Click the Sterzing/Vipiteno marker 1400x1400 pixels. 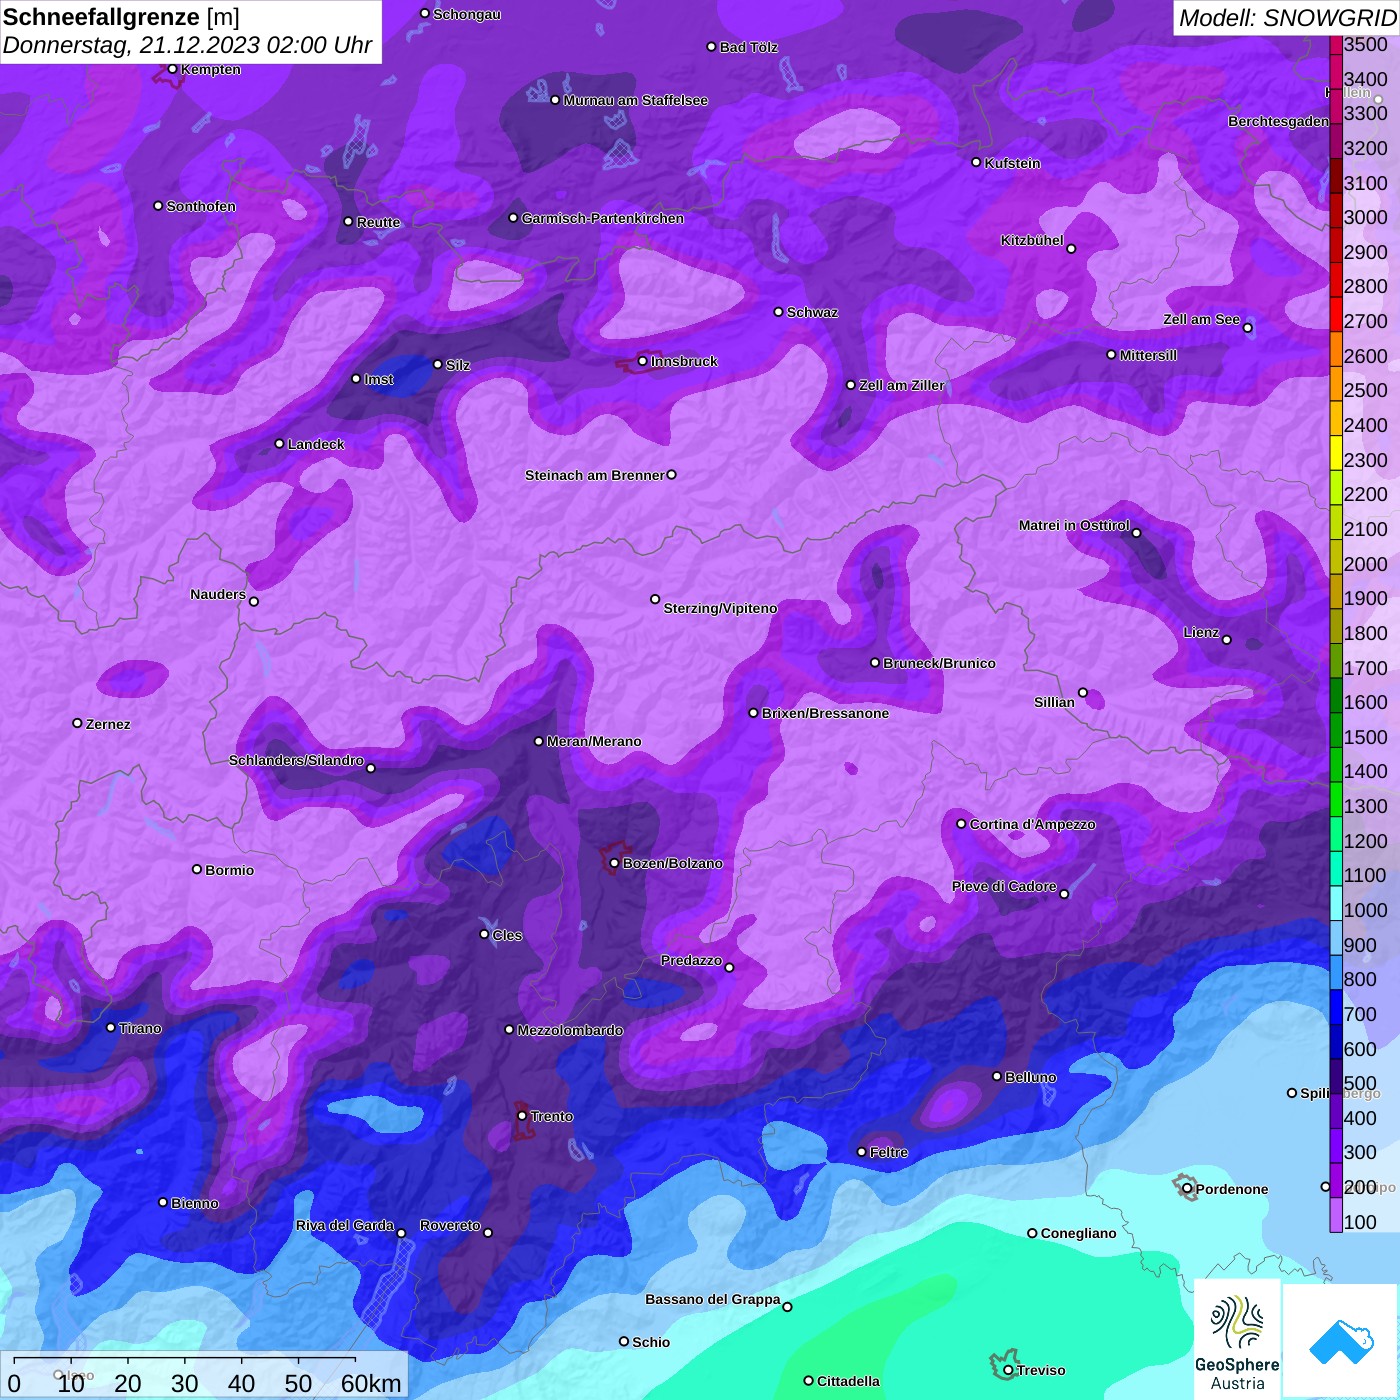[x=655, y=599]
